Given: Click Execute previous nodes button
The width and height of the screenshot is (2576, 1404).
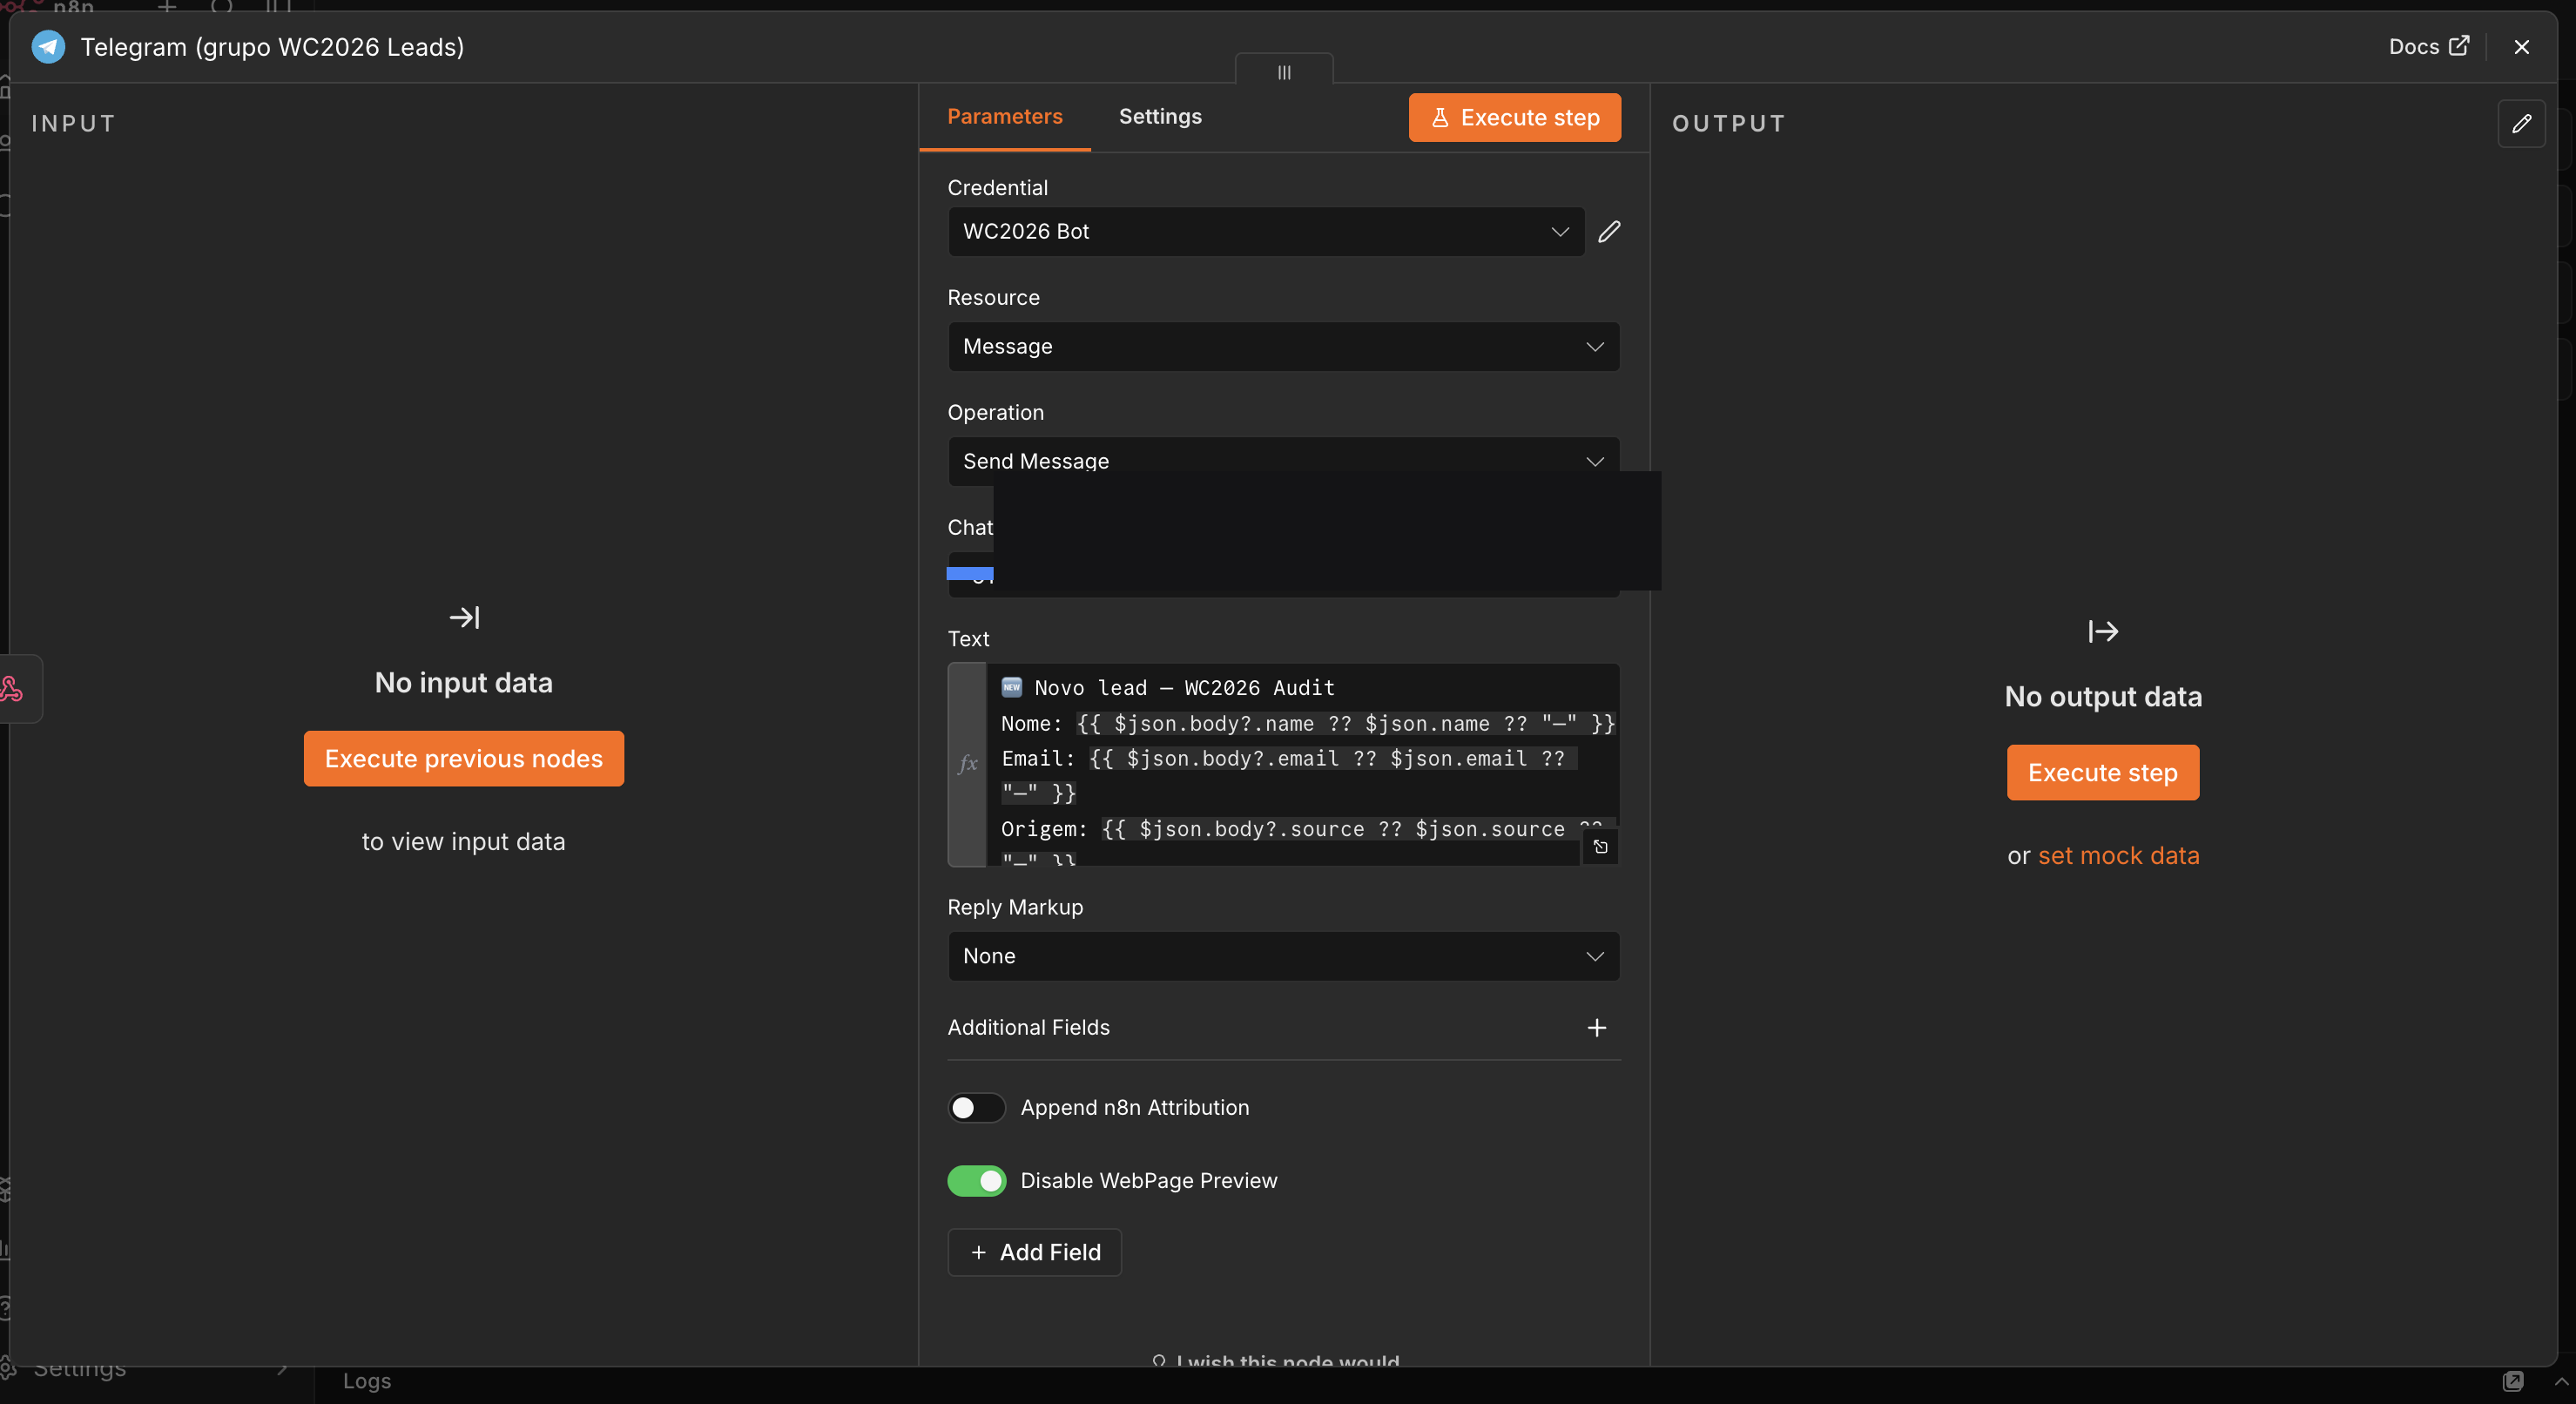Looking at the screenshot, I should pos(463,758).
